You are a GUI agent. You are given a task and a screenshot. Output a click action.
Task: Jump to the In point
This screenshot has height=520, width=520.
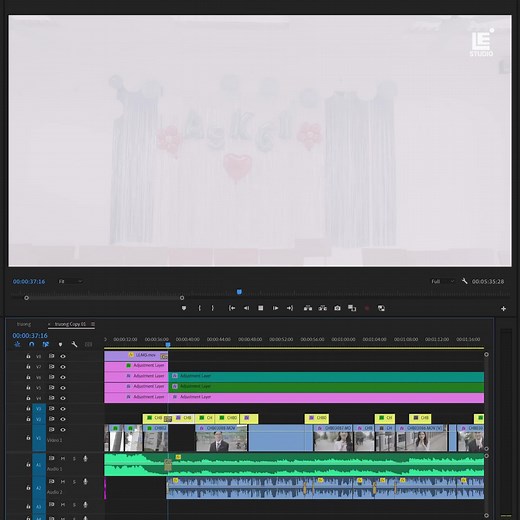point(232,308)
